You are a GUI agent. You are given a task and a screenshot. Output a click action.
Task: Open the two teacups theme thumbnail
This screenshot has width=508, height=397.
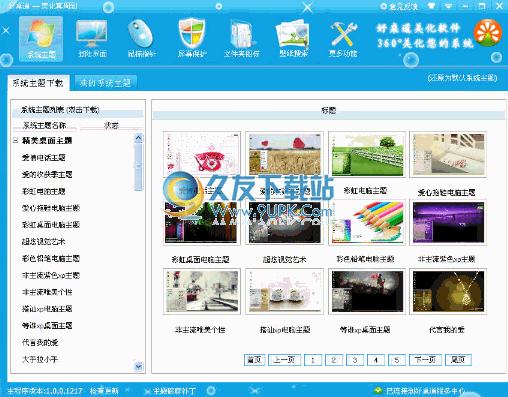click(x=285, y=292)
